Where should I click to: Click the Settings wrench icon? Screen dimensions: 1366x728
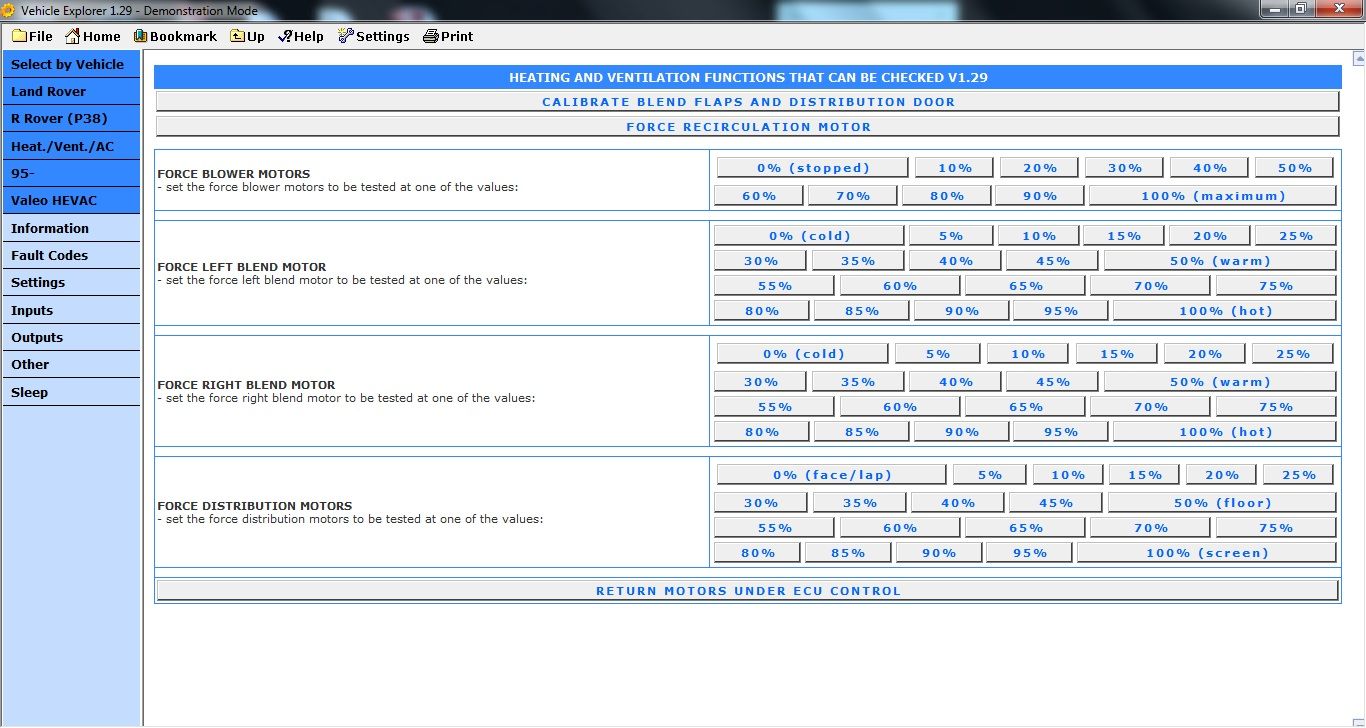pos(346,36)
